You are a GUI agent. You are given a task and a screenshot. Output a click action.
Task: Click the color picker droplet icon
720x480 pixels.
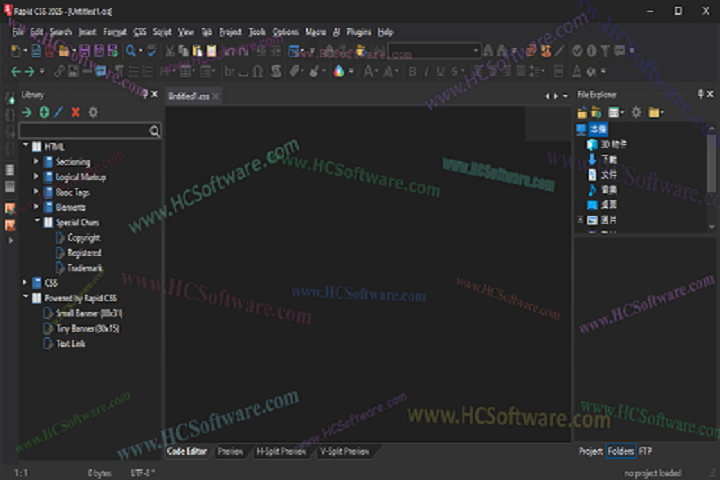339,72
